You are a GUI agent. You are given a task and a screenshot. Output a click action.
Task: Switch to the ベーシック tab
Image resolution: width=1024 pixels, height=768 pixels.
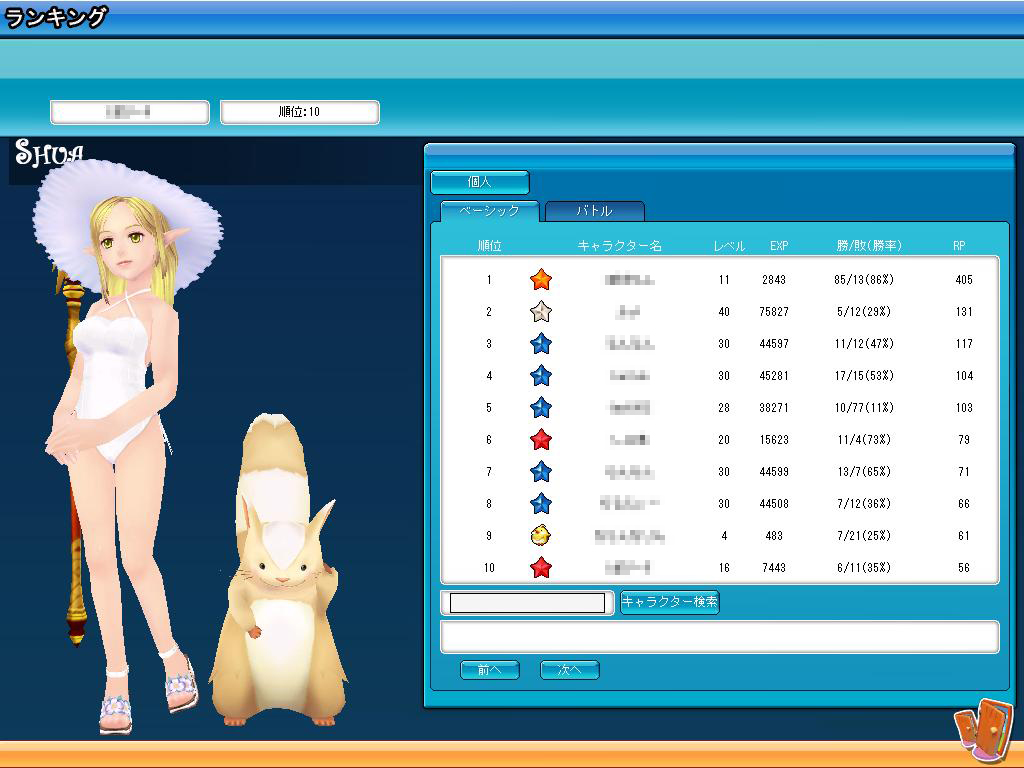pos(489,211)
